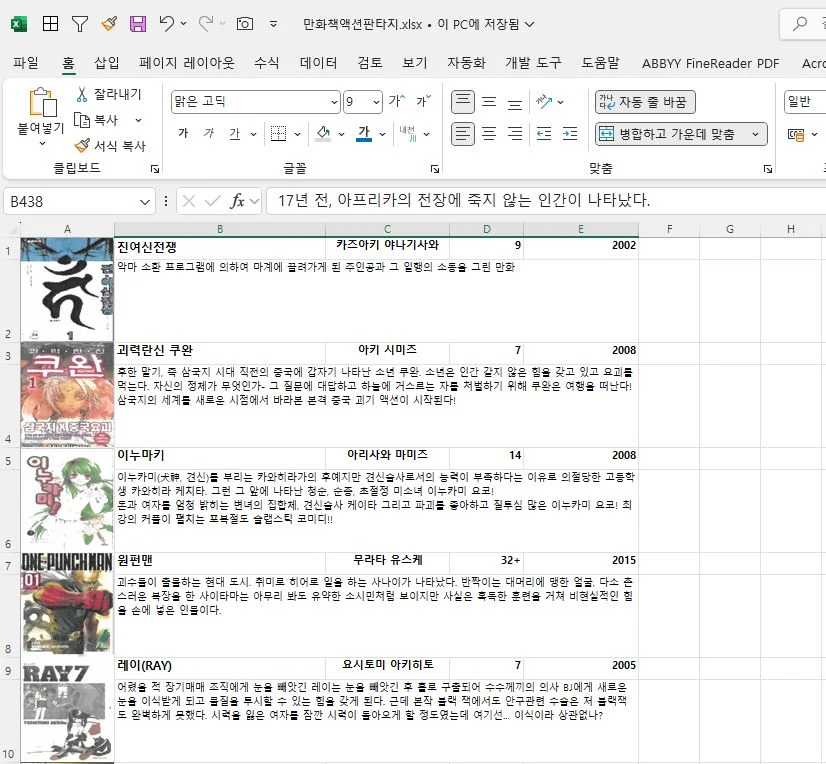The image size is (826, 764).
Task: Open clipboard group dialog launcher
Action: tap(155, 169)
